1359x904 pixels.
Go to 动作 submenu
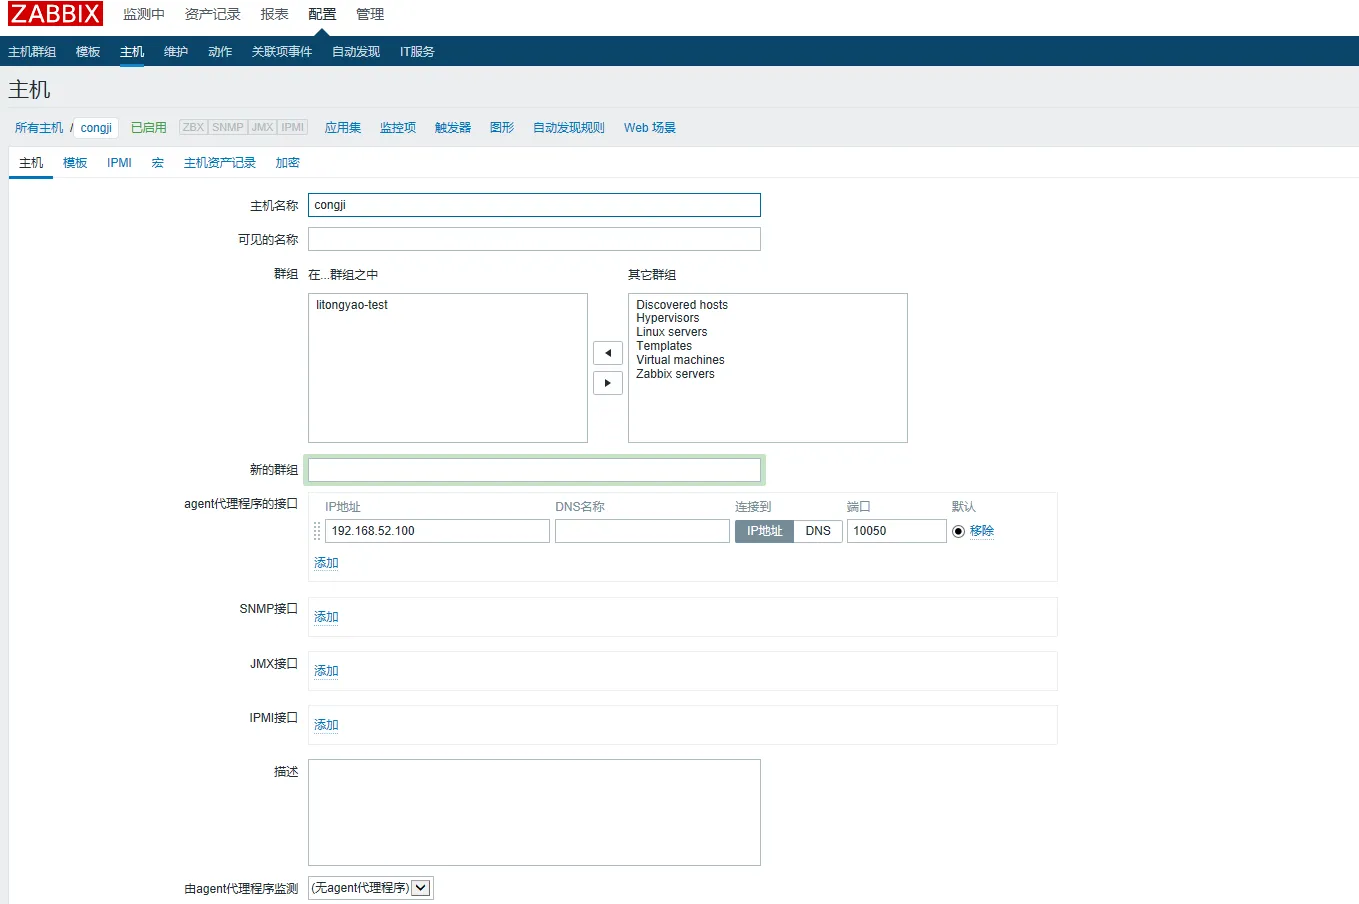point(220,52)
